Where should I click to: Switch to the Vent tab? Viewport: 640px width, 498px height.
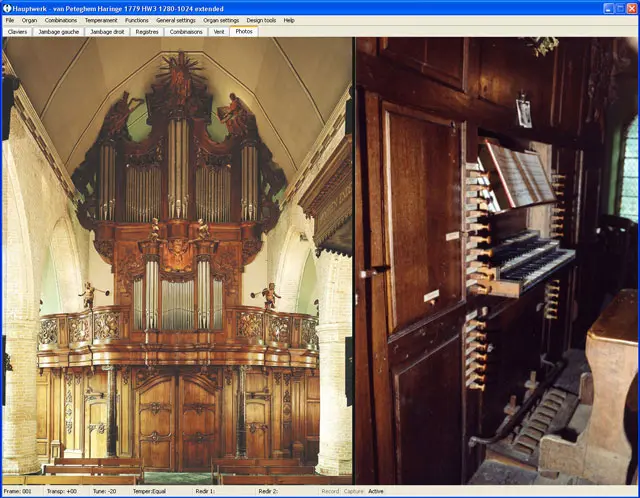click(x=219, y=32)
